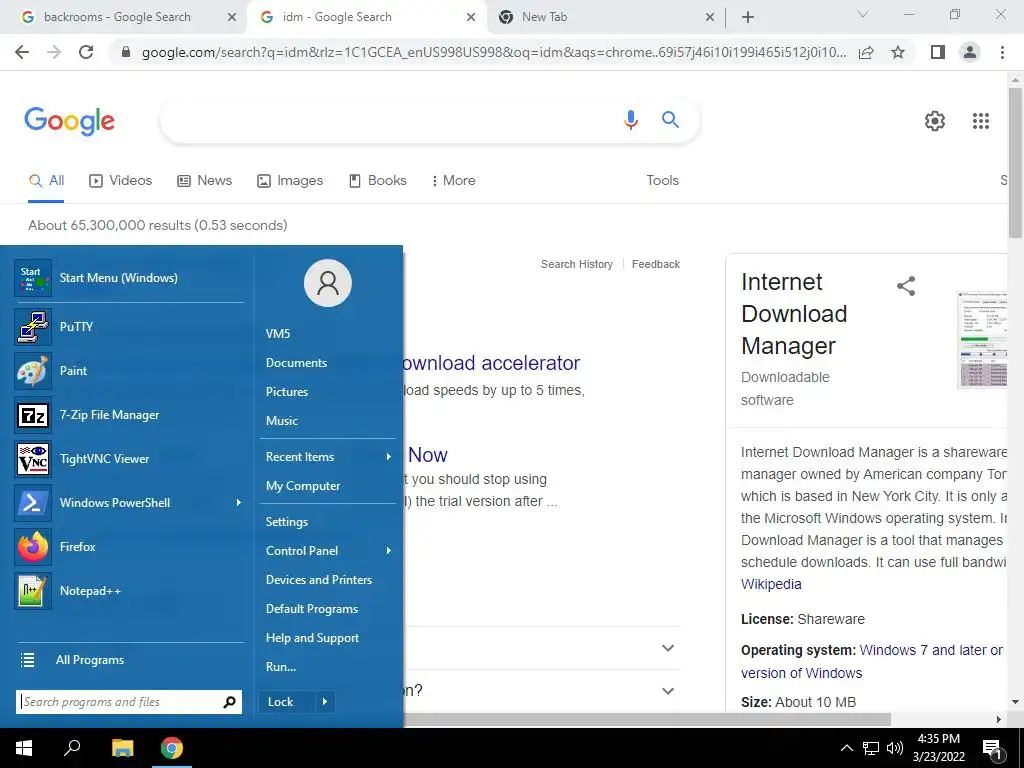
Task: Click the Google search magnifier button
Action: pos(670,120)
